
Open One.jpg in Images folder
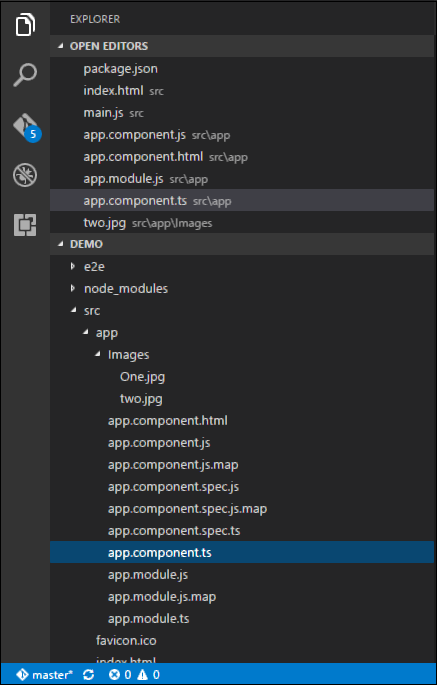[x=242, y=377]
